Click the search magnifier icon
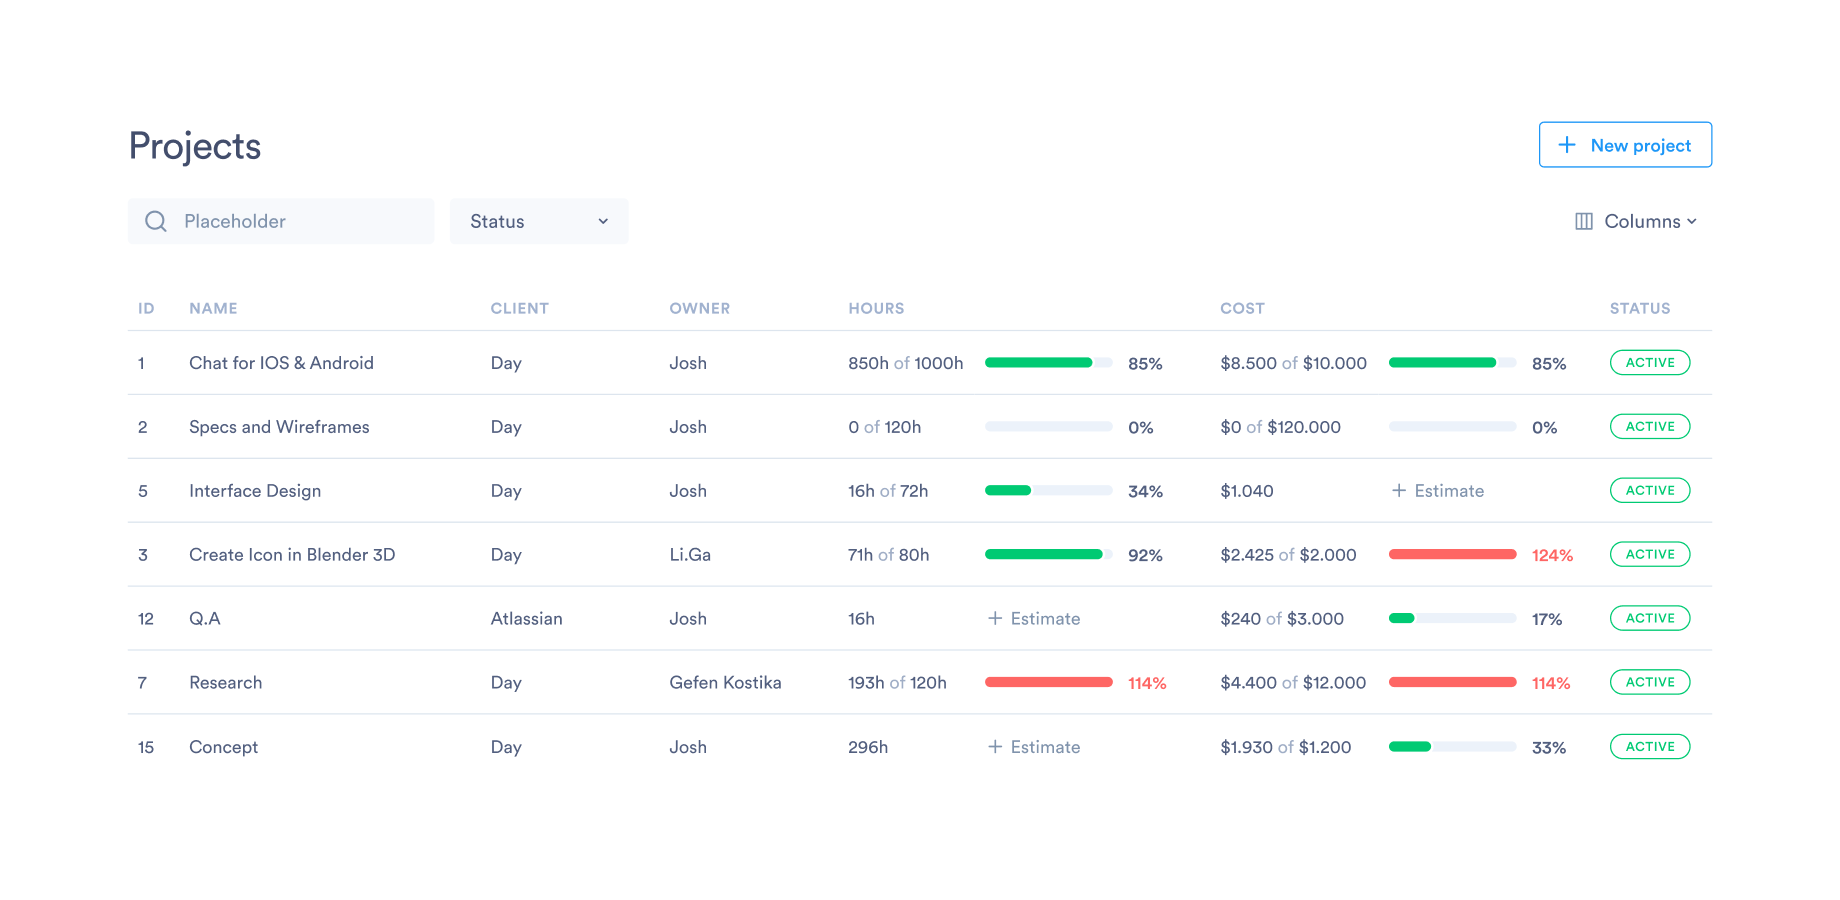This screenshot has height=900, width=1840. (x=156, y=221)
